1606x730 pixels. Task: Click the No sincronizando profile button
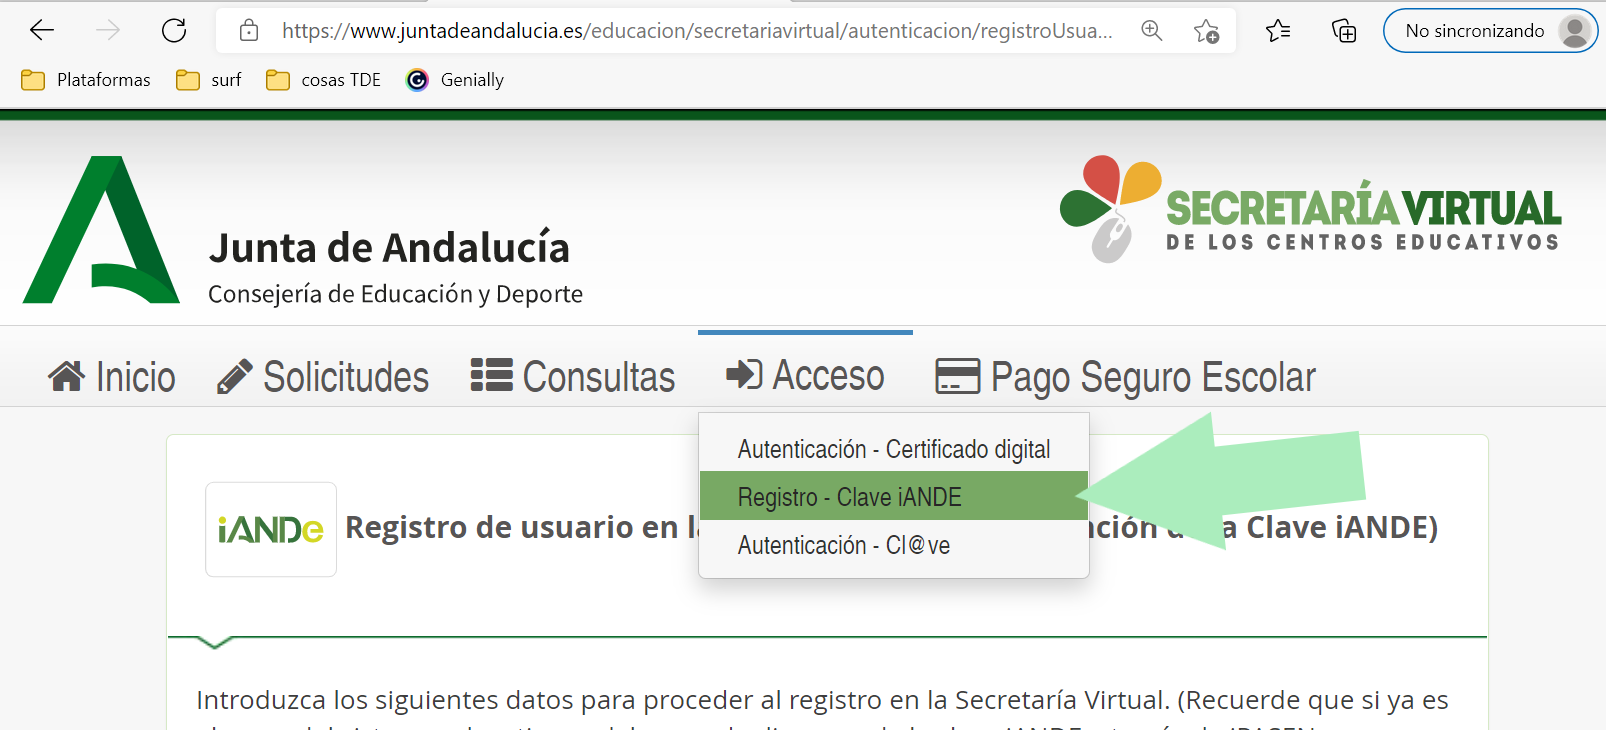pos(1490,31)
